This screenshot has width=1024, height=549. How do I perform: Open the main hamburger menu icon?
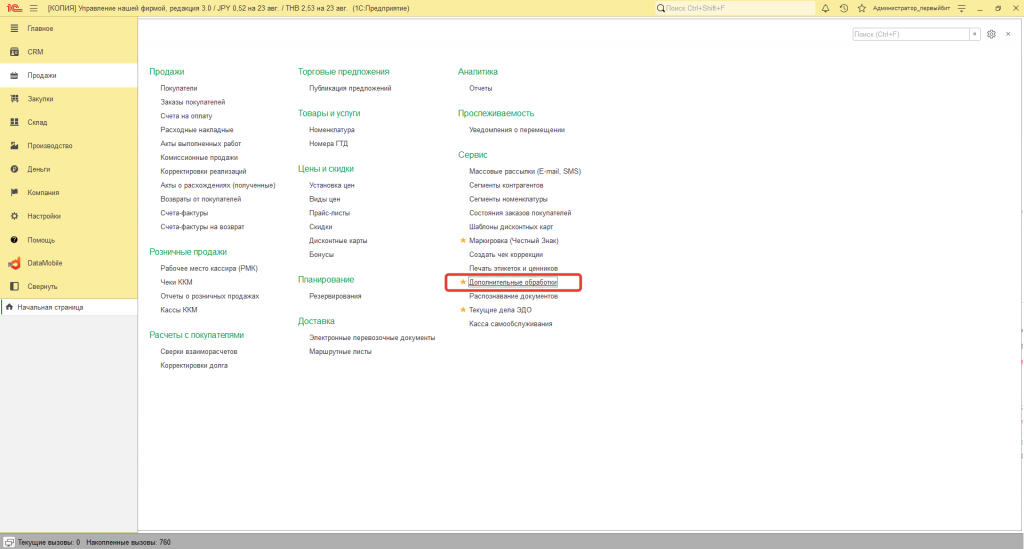coord(33,8)
